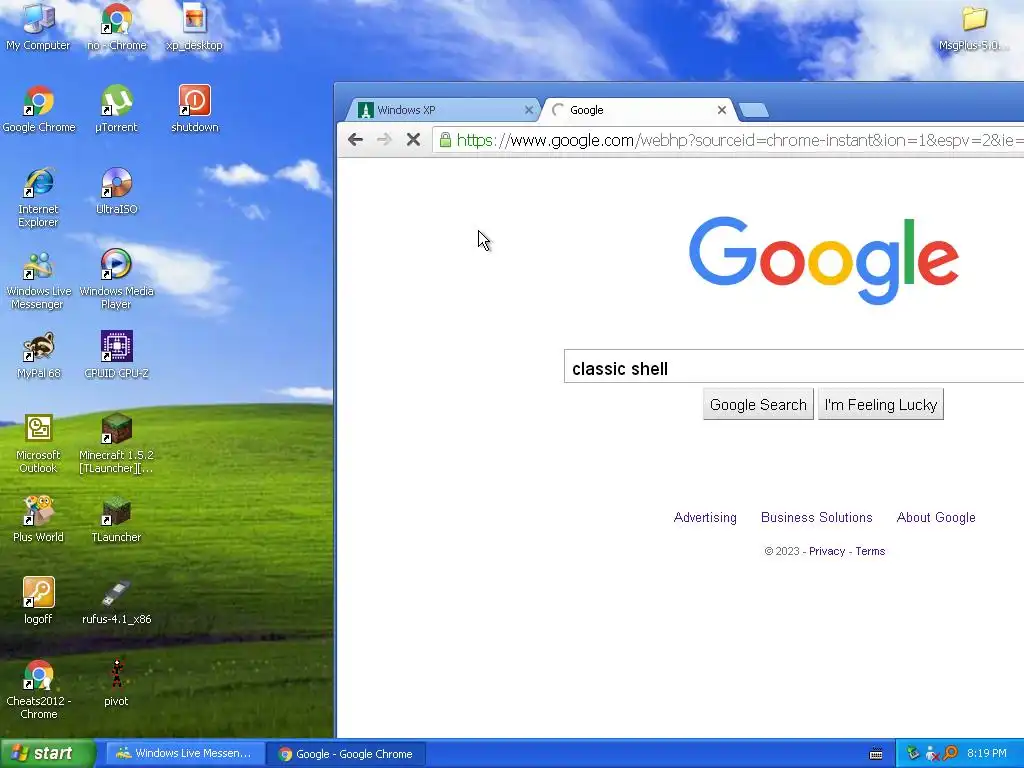Switch to Windows Live Messenger taskbar button
Image resolution: width=1024 pixels, height=768 pixels.
tap(184, 754)
